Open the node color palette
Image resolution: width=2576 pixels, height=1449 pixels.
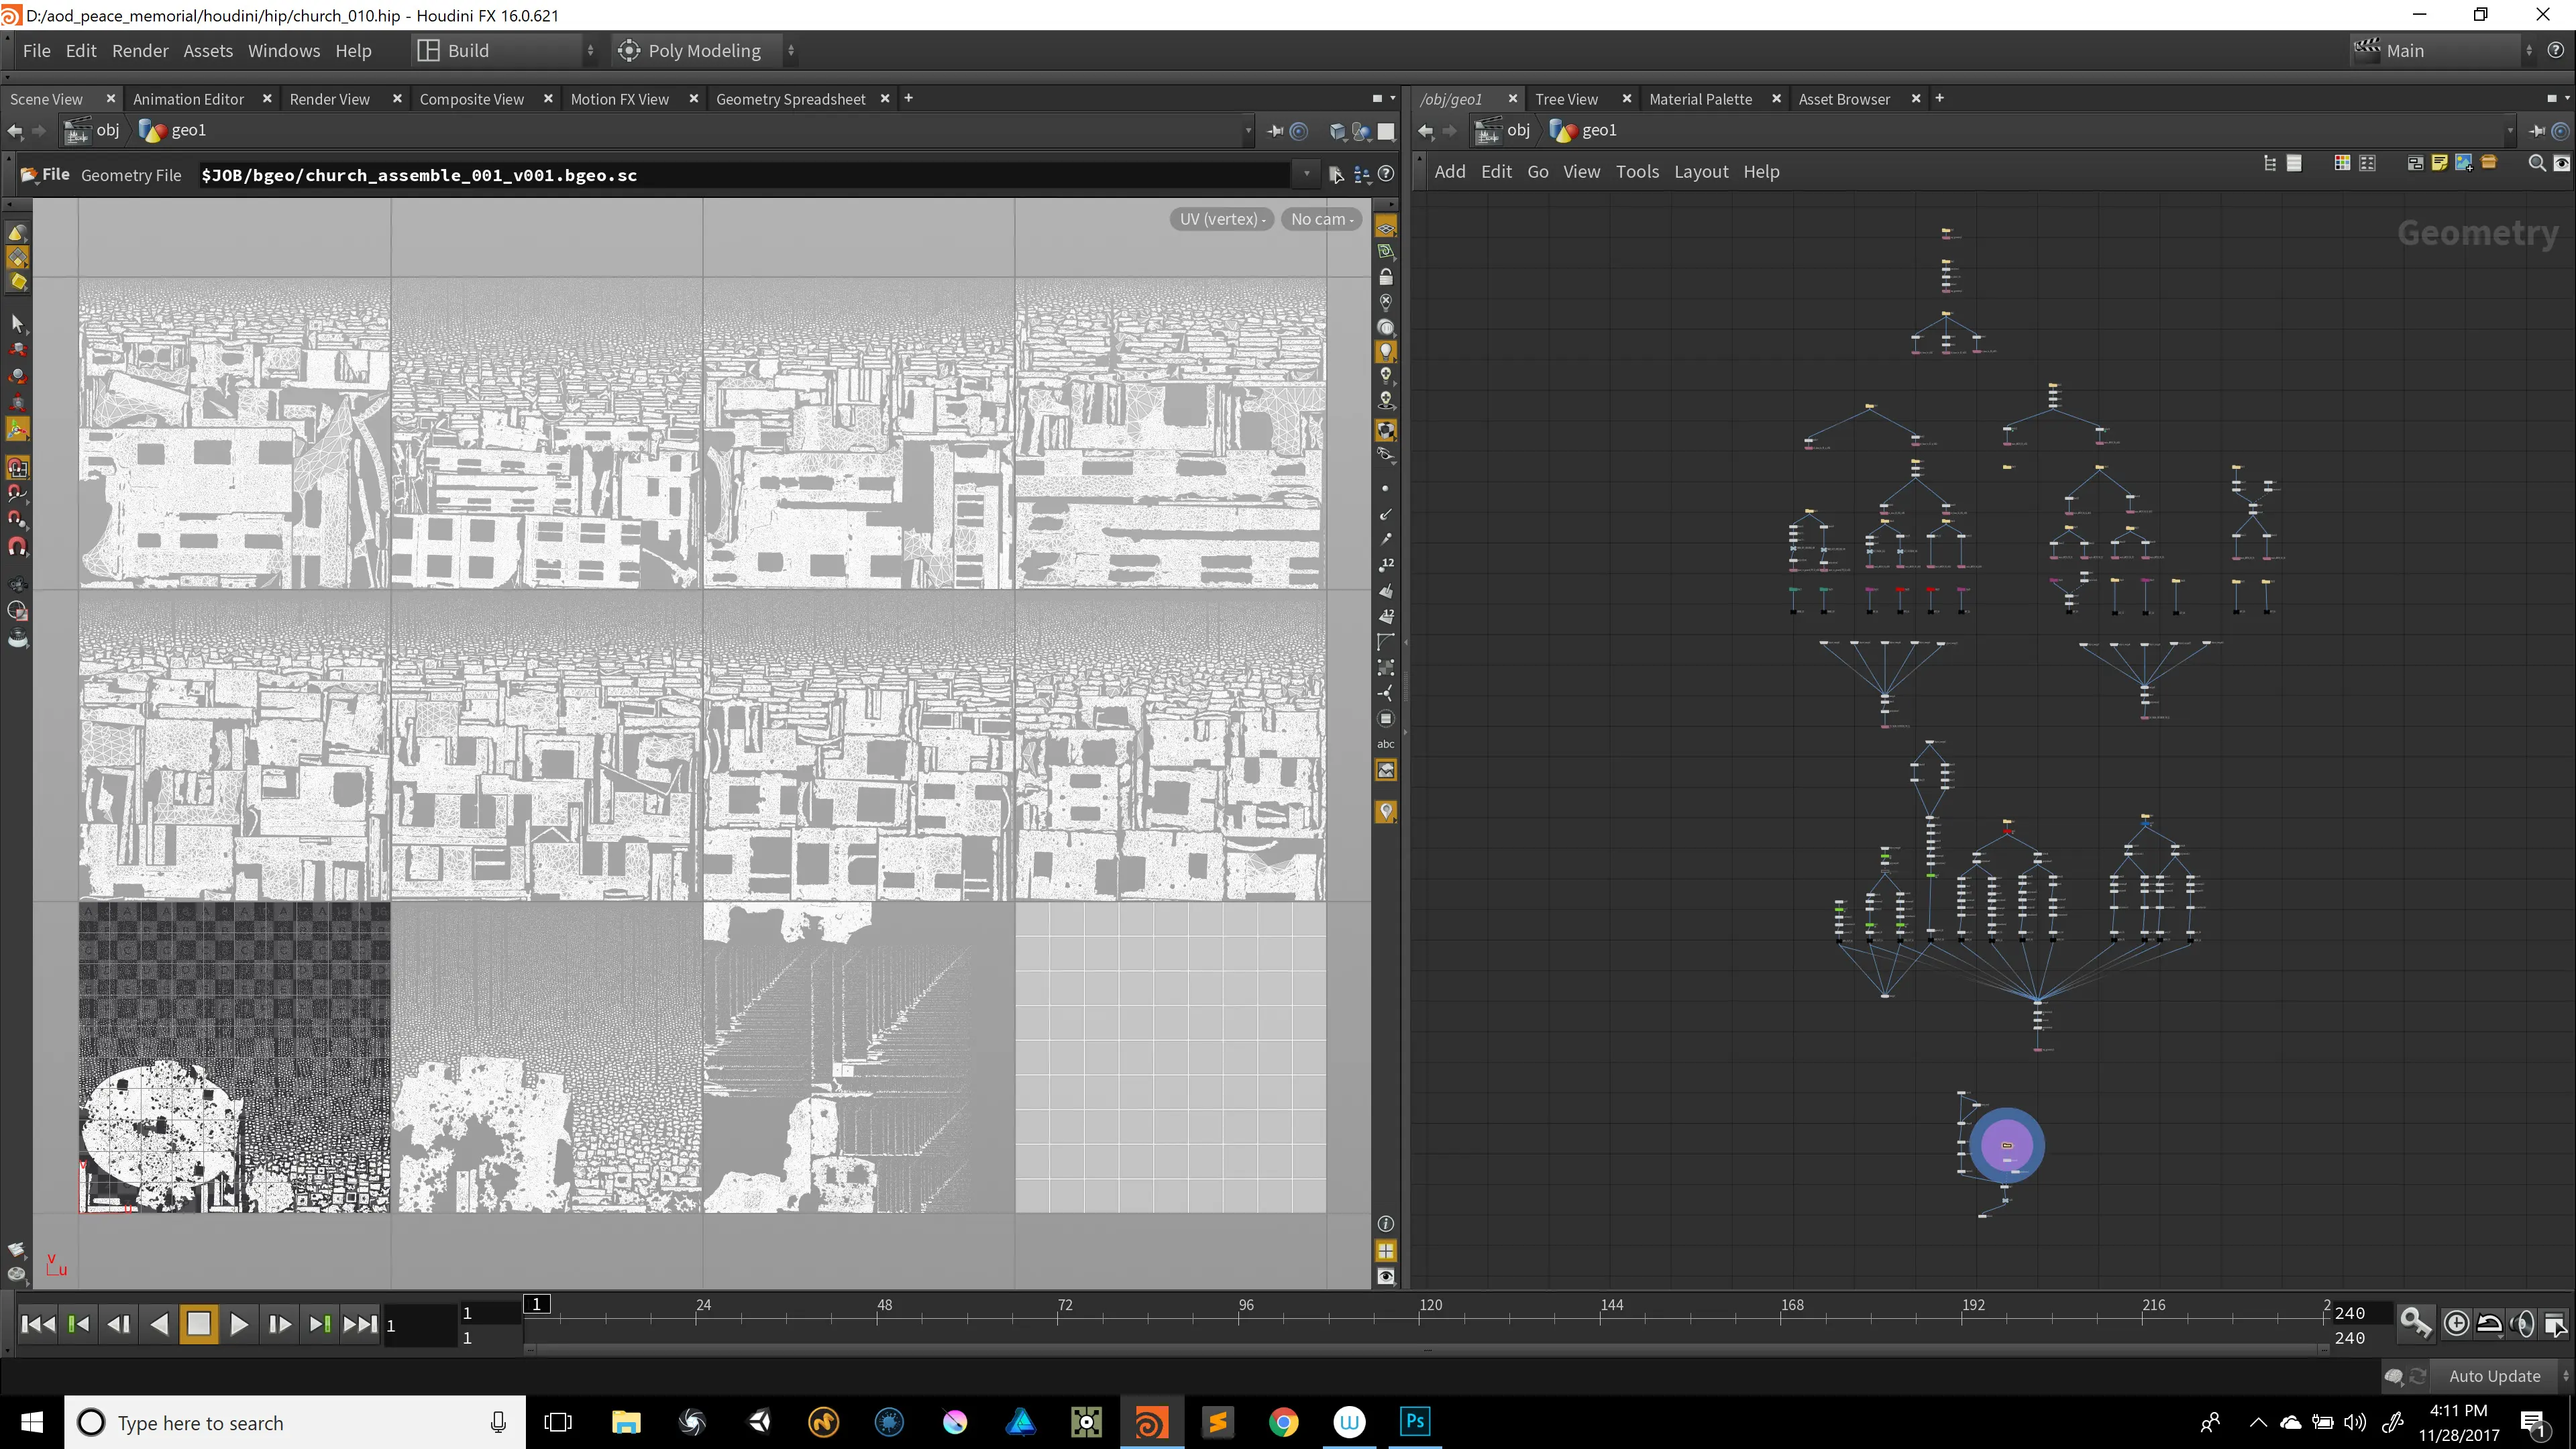2342,163
